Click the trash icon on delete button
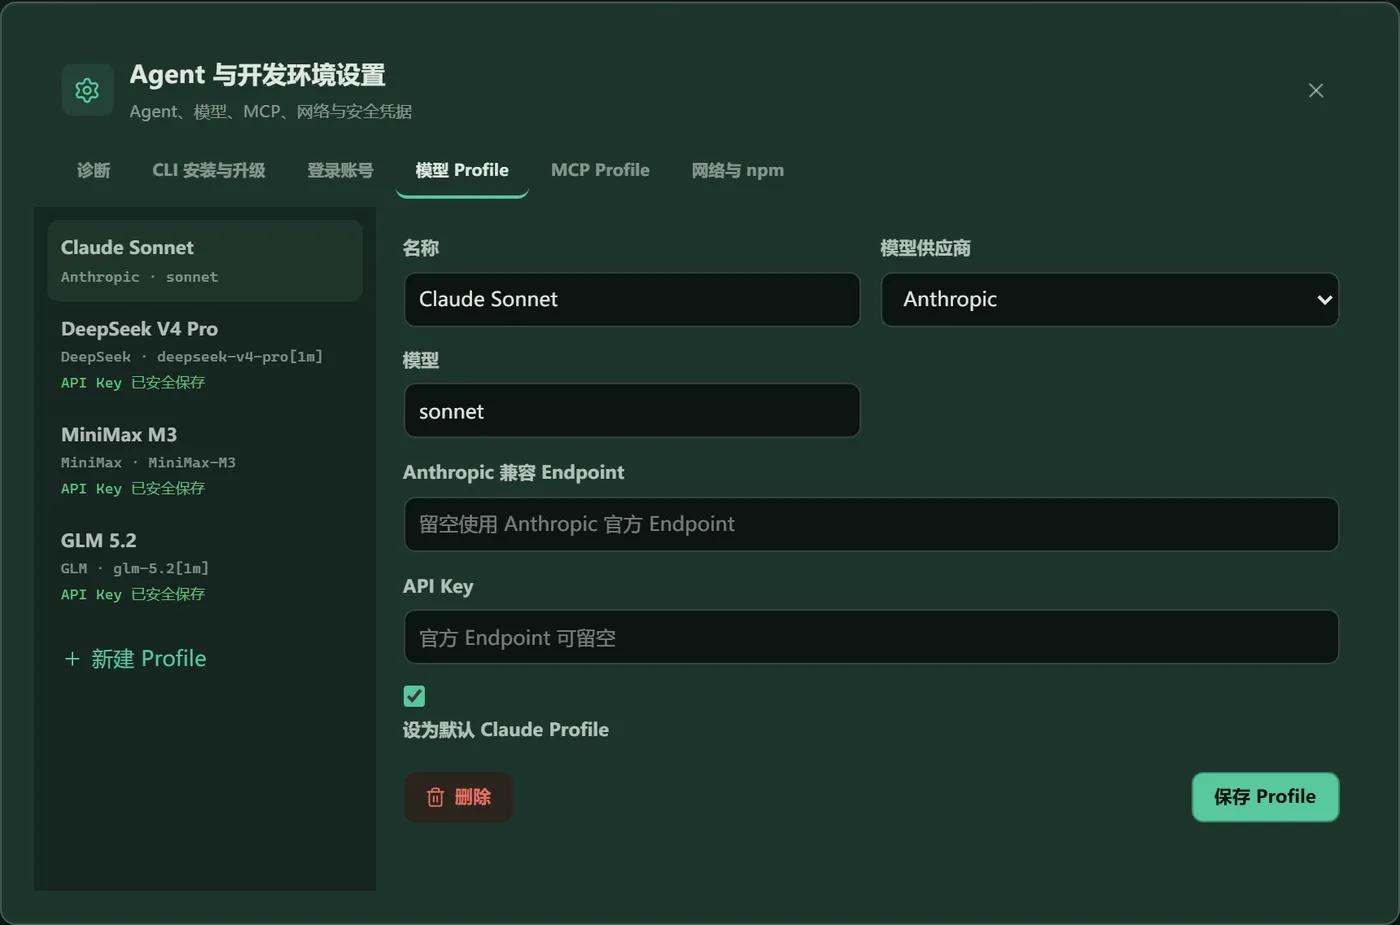This screenshot has height=925, width=1400. (x=435, y=797)
